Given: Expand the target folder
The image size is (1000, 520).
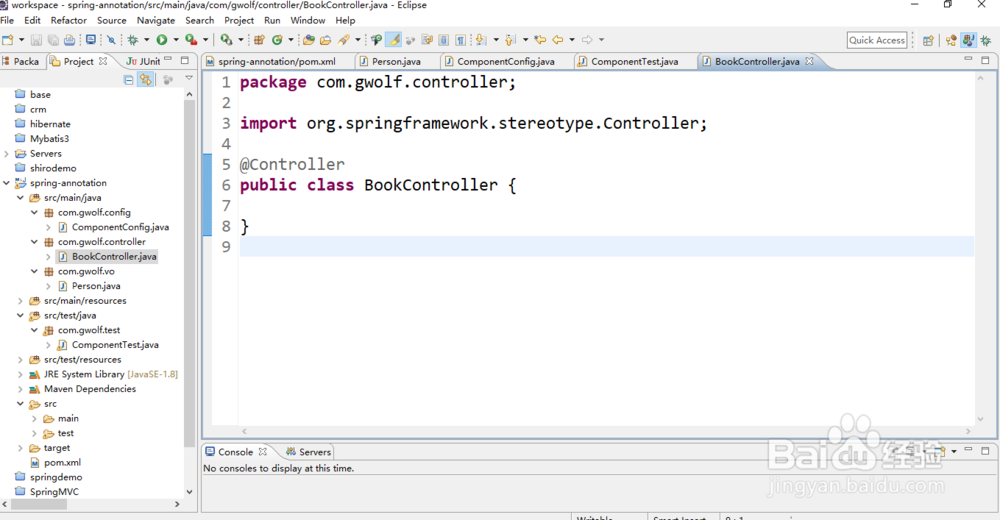Looking at the screenshot, I should [x=20, y=448].
